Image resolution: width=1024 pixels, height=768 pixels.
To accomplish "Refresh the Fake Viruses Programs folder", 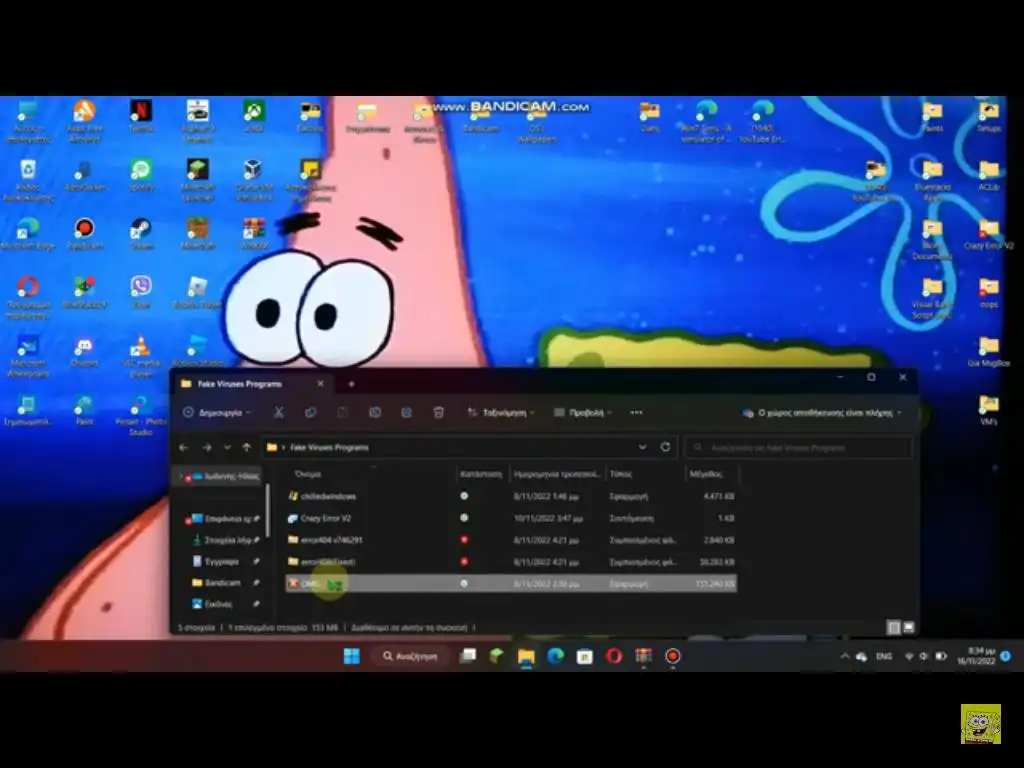I will click(x=665, y=447).
